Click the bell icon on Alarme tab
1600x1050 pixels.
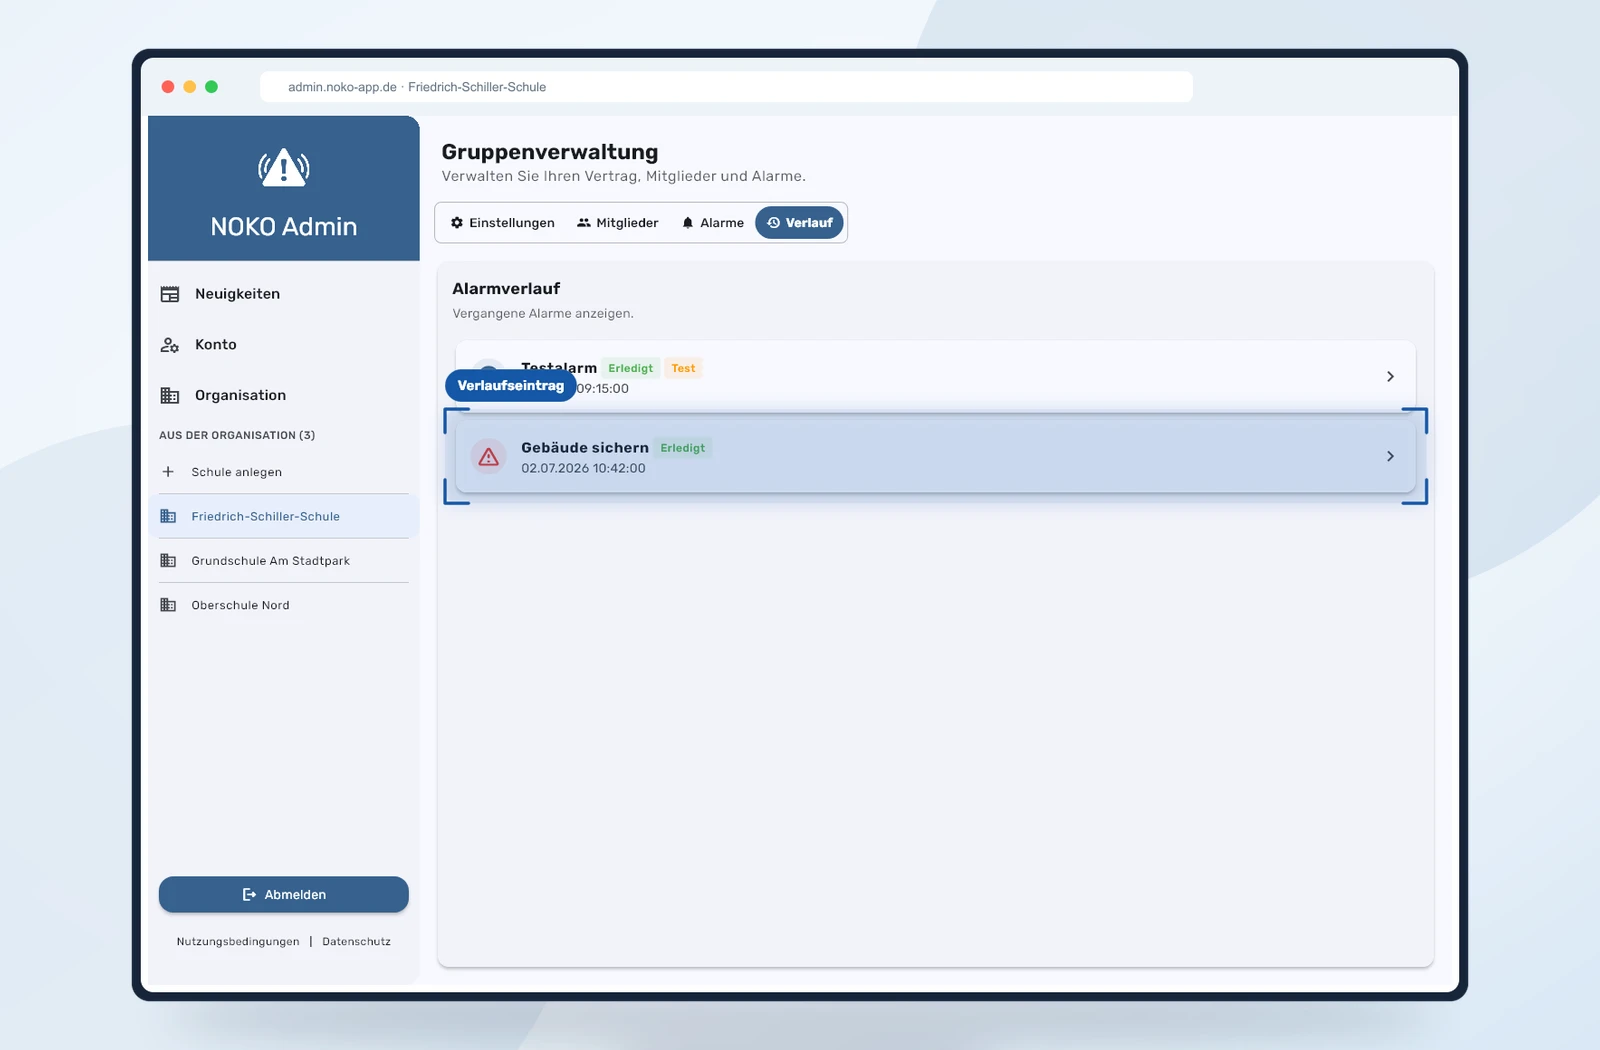(x=688, y=223)
